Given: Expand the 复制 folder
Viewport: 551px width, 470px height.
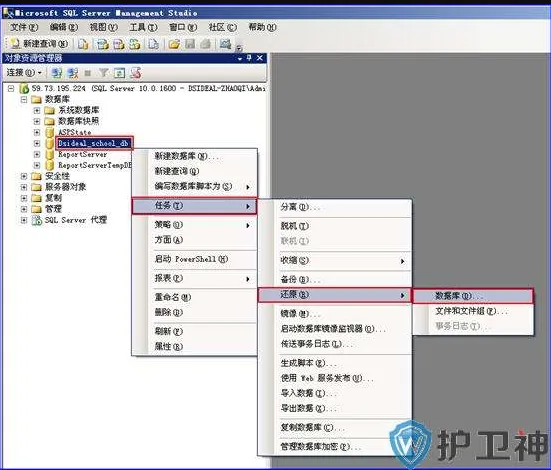Looking at the screenshot, I should pos(24,198).
